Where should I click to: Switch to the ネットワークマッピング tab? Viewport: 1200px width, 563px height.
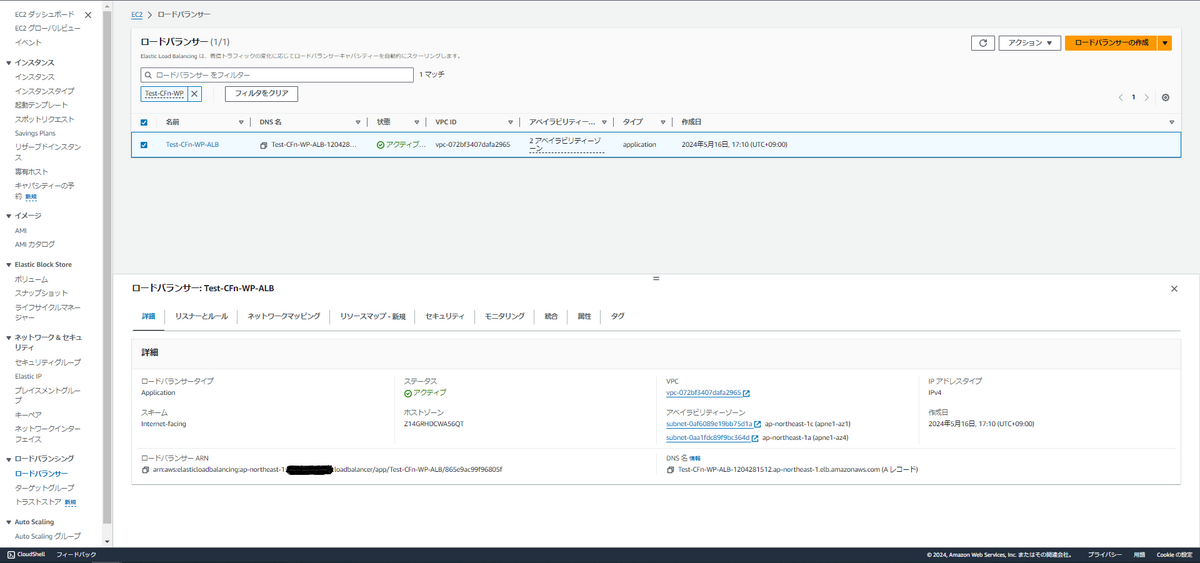284,316
